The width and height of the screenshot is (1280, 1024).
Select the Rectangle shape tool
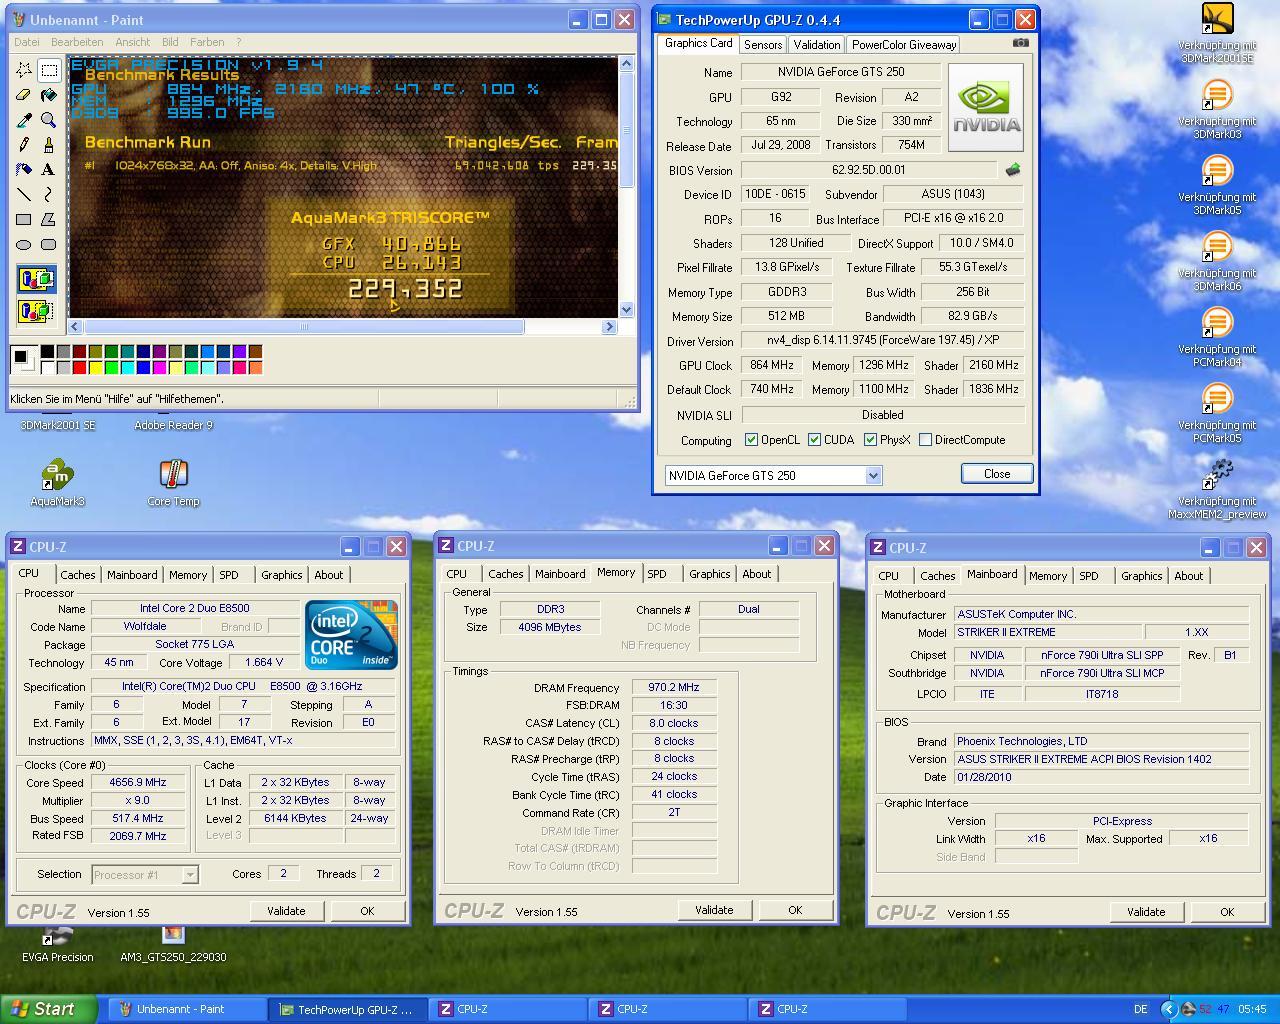(24, 220)
